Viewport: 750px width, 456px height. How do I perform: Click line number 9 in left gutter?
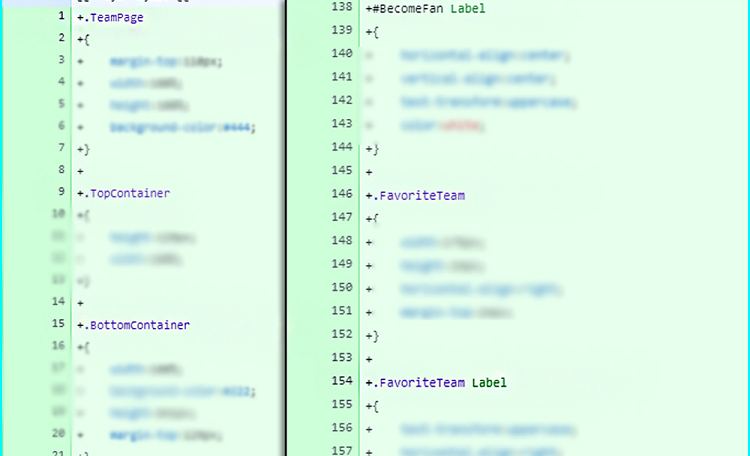pos(61,192)
